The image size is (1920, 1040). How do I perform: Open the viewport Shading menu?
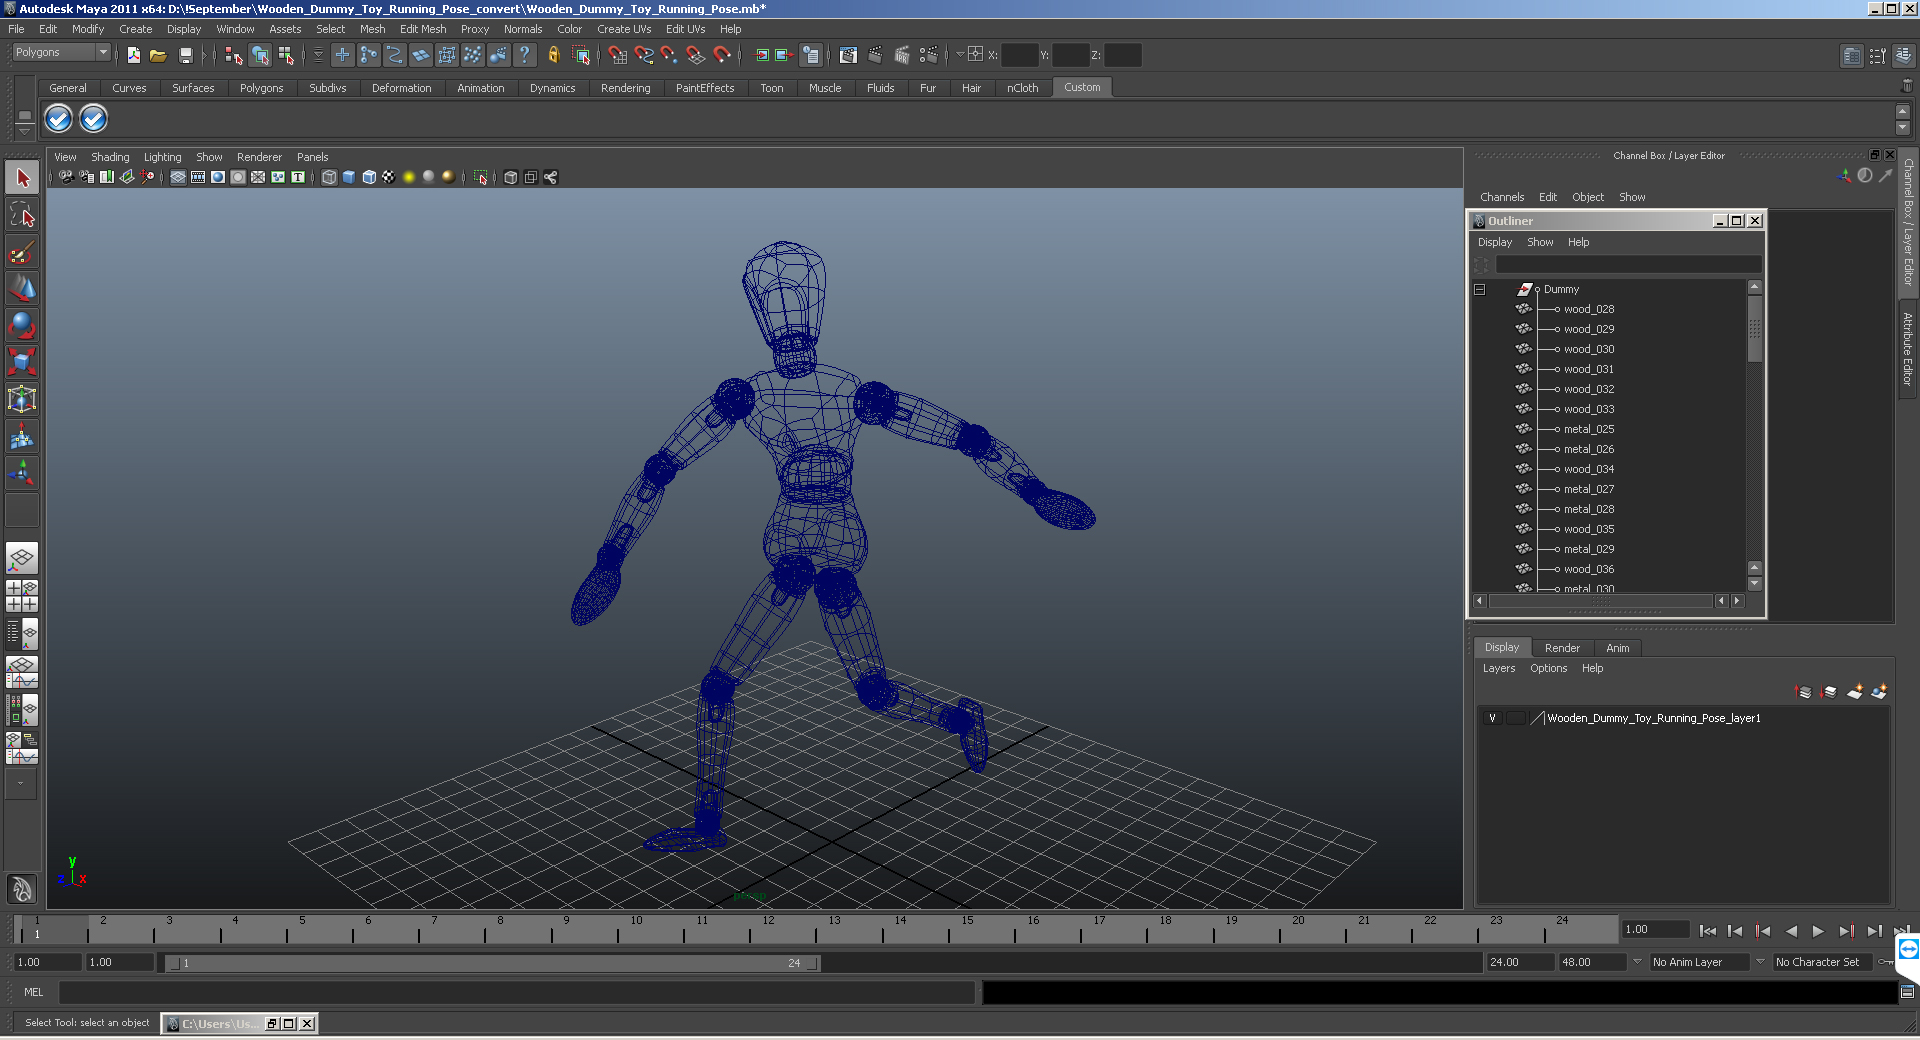pyautogui.click(x=110, y=157)
